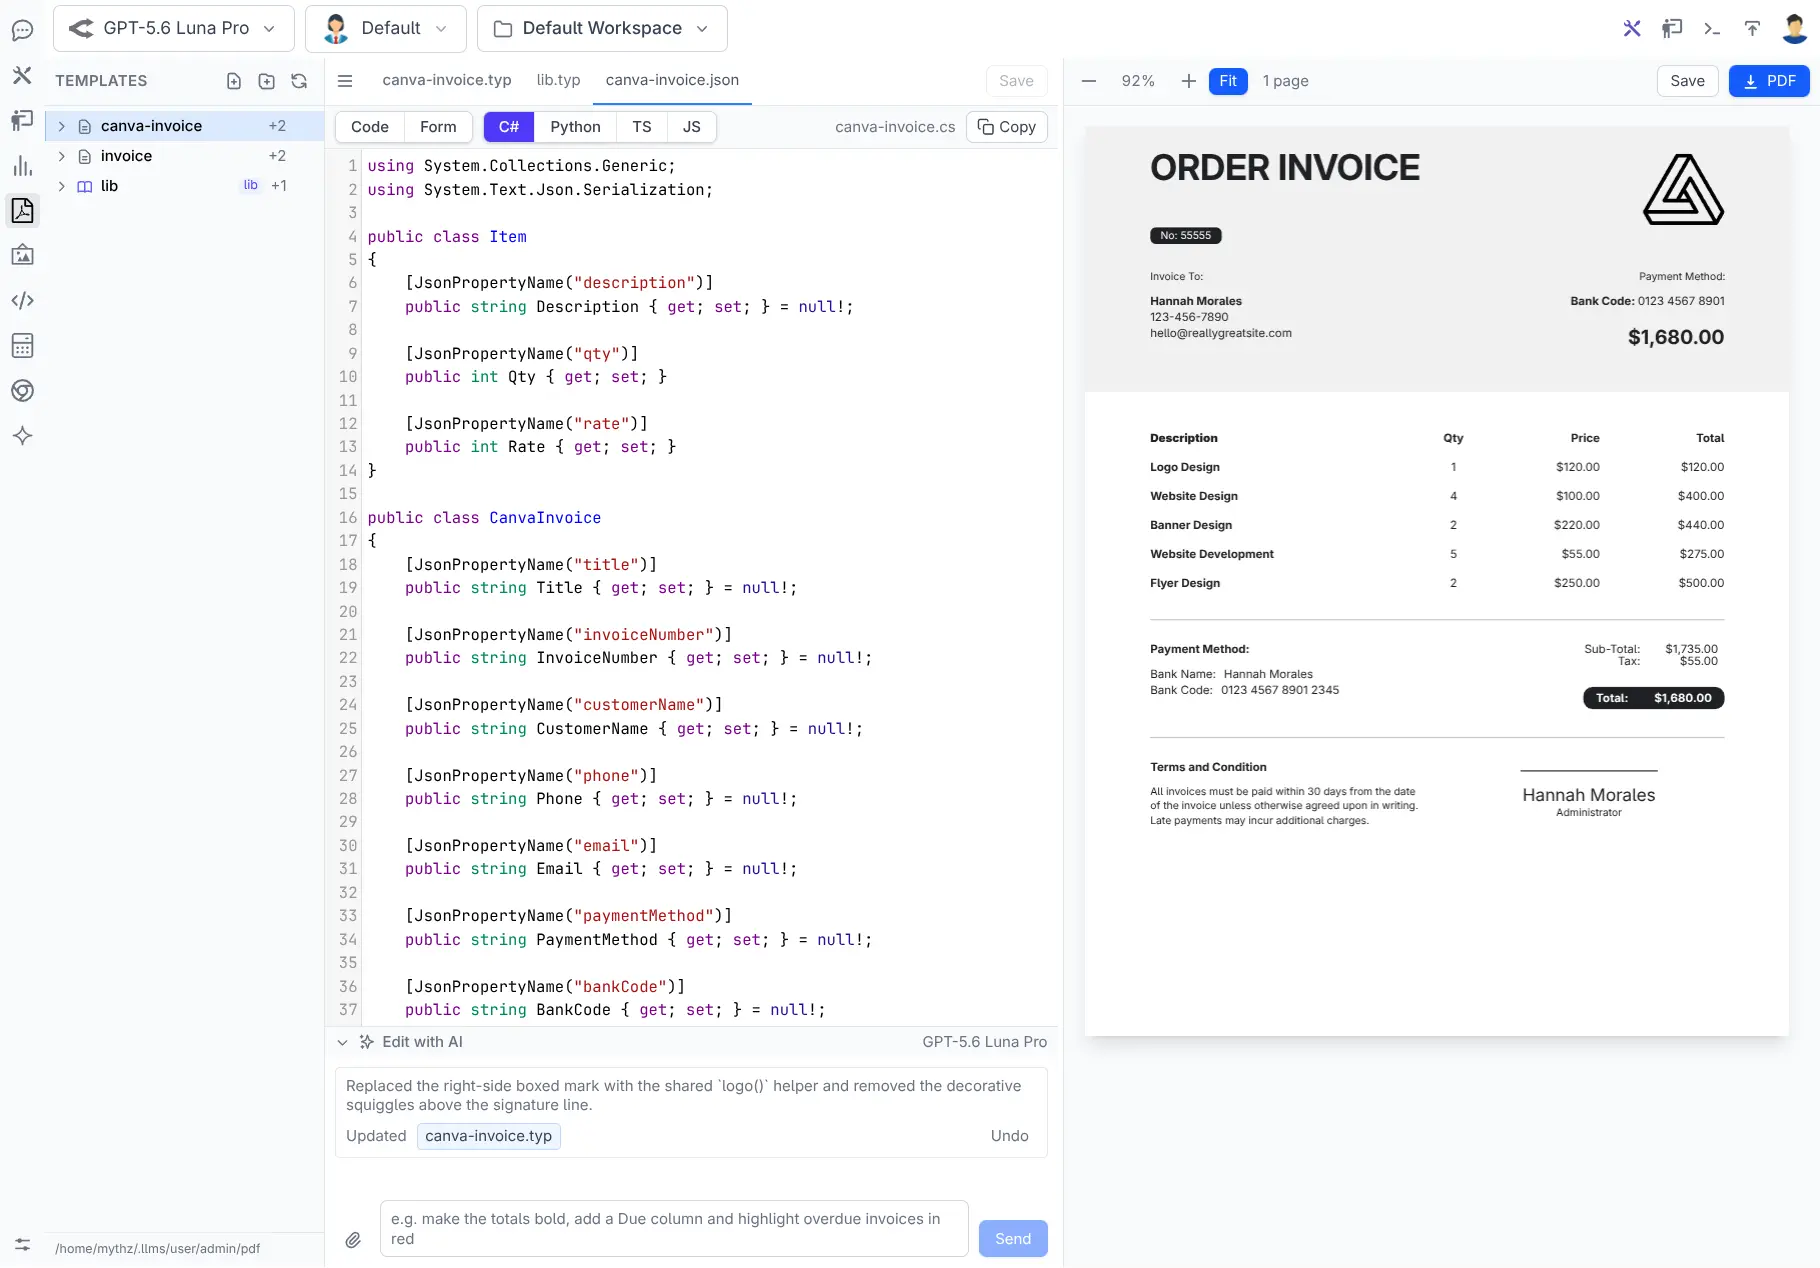1820x1268 pixels.
Task: Click the '1 page' indicator
Action: (1285, 81)
